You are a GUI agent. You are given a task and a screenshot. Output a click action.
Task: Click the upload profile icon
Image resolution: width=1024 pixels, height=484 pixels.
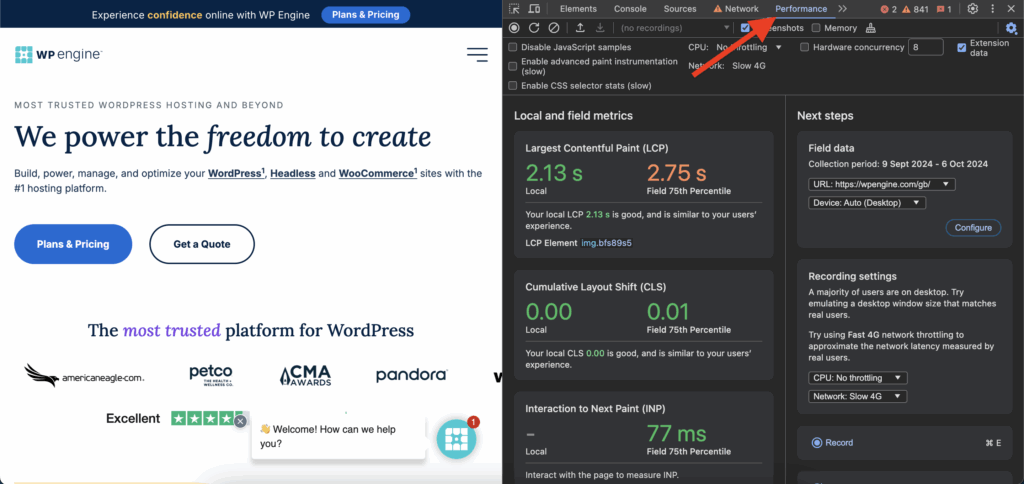[x=580, y=28]
